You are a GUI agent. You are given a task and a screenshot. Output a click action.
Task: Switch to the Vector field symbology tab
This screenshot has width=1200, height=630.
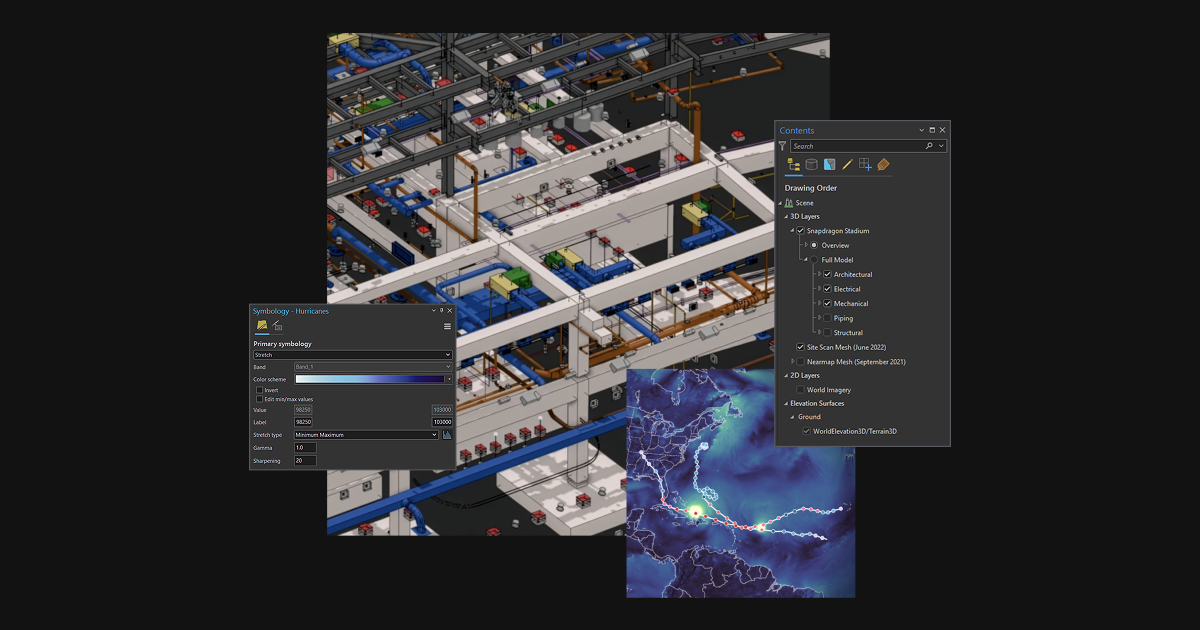coord(276,325)
